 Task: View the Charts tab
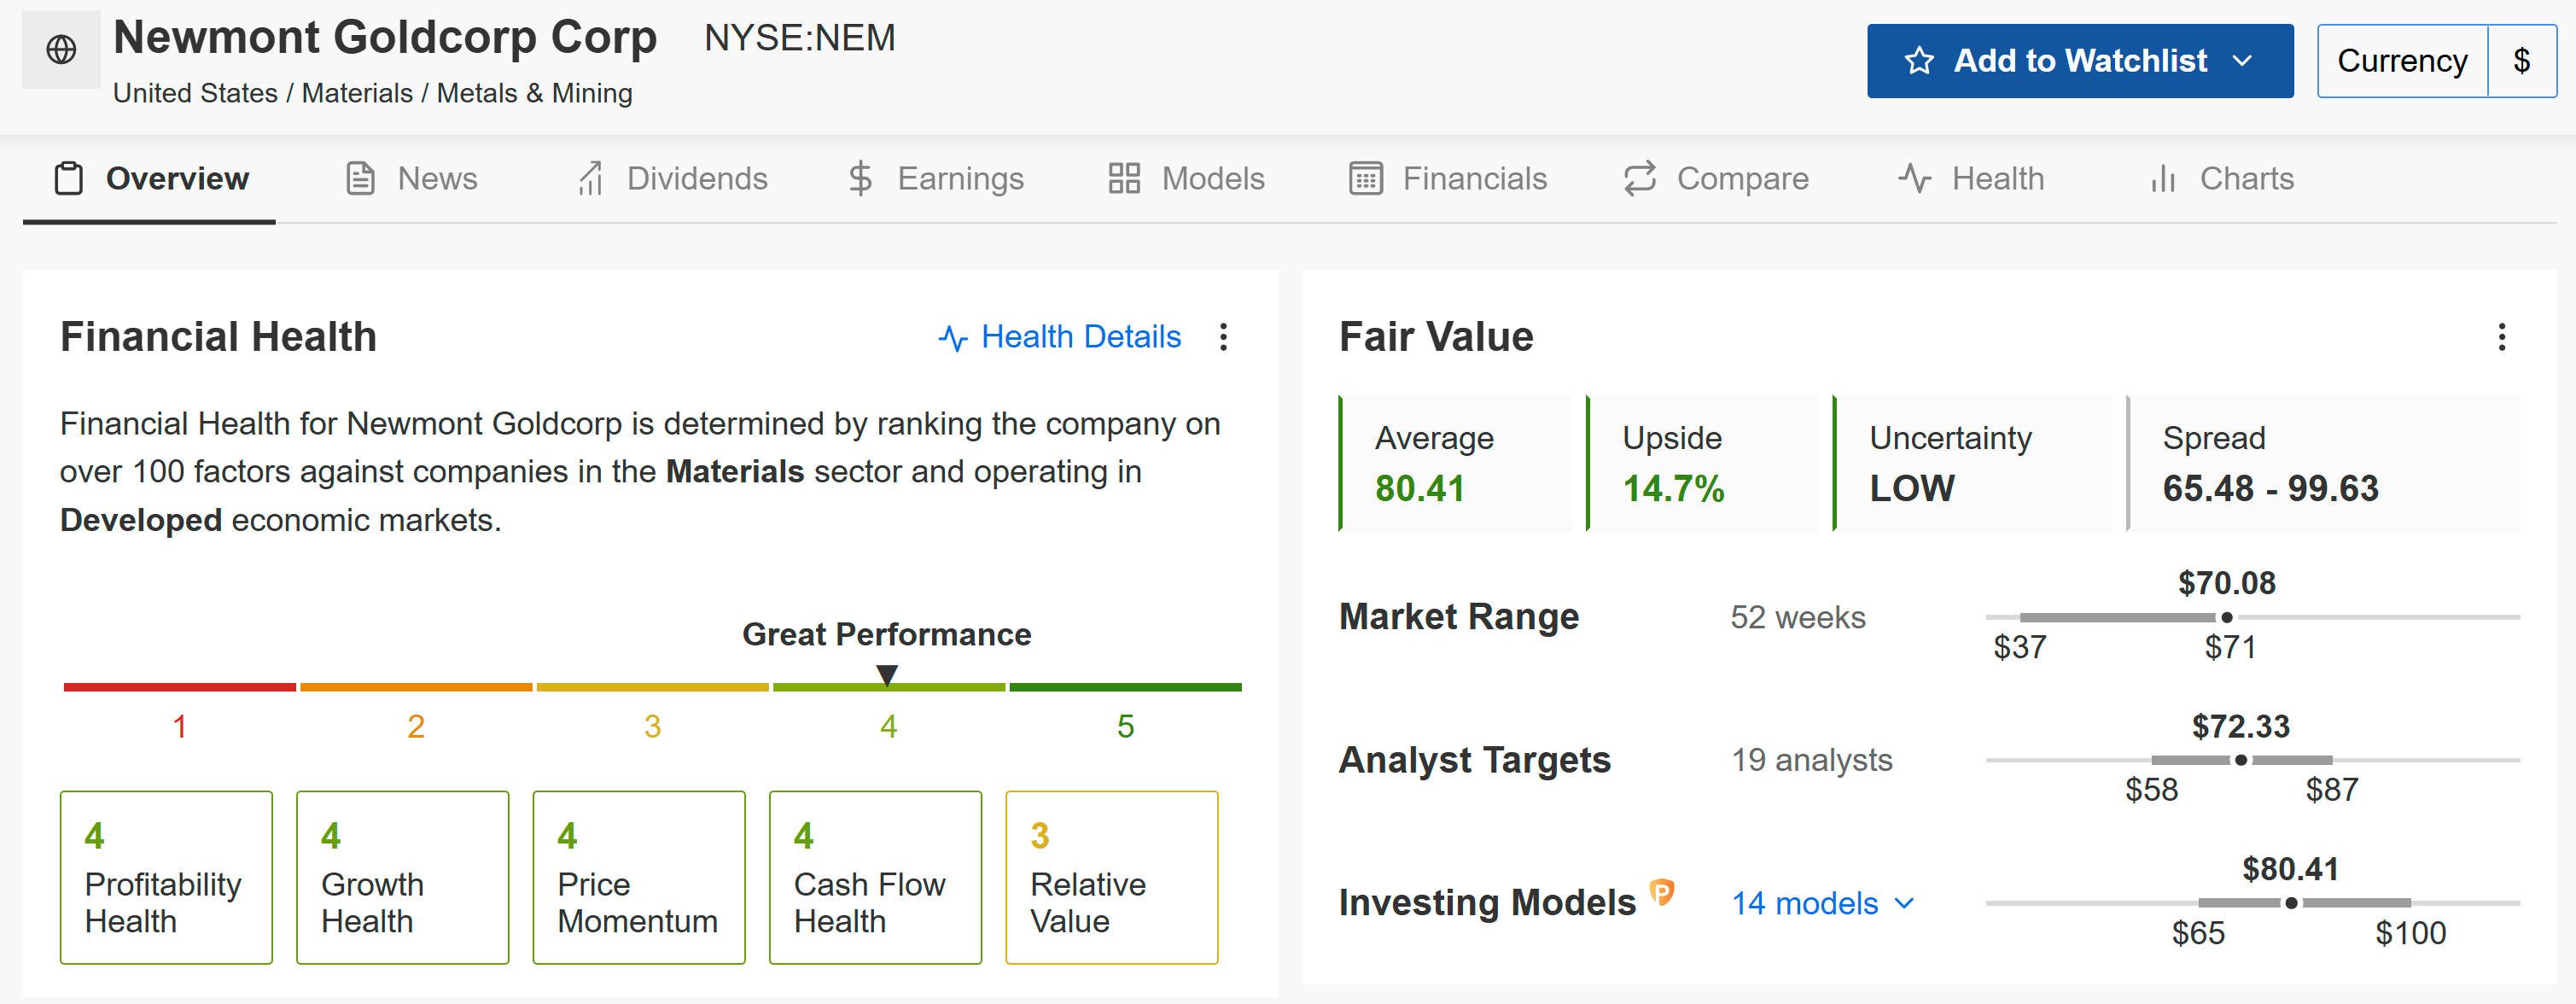pos(2221,179)
